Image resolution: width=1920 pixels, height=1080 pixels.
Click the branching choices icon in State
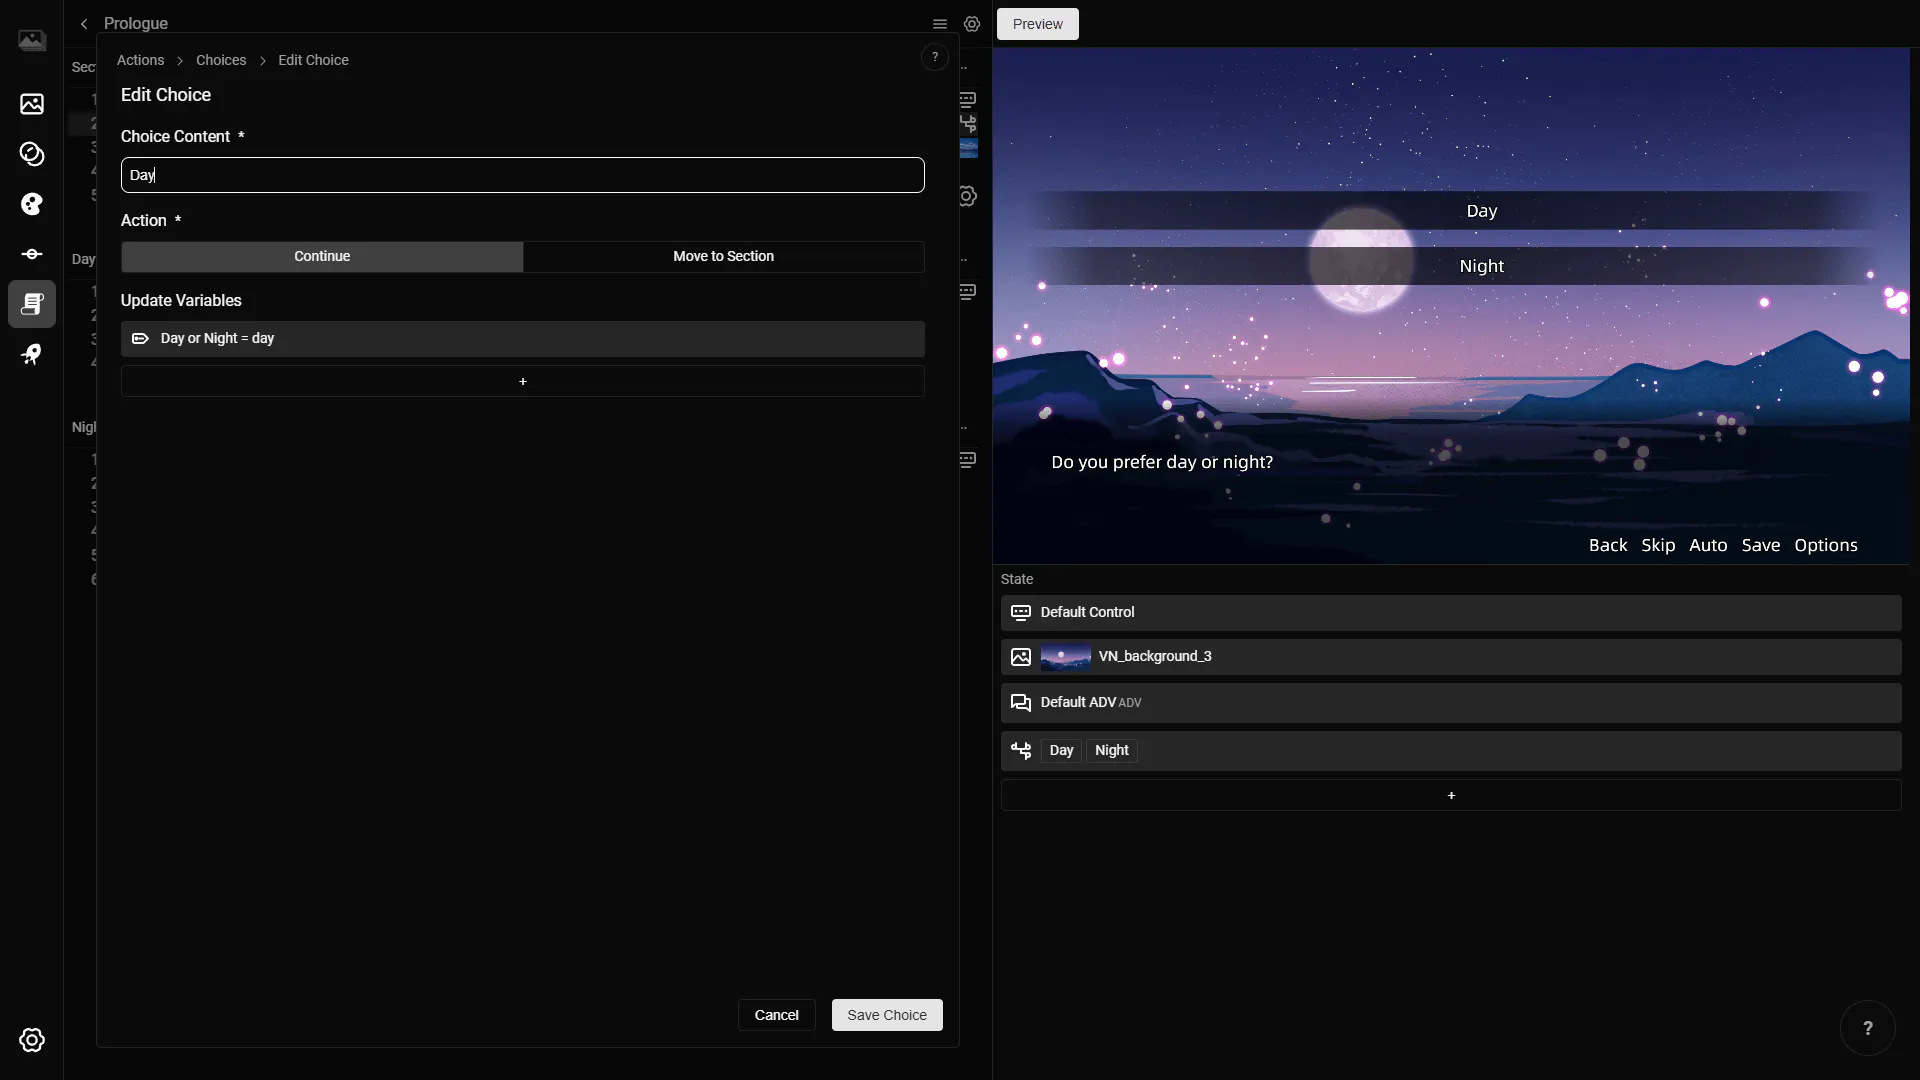tap(1021, 750)
